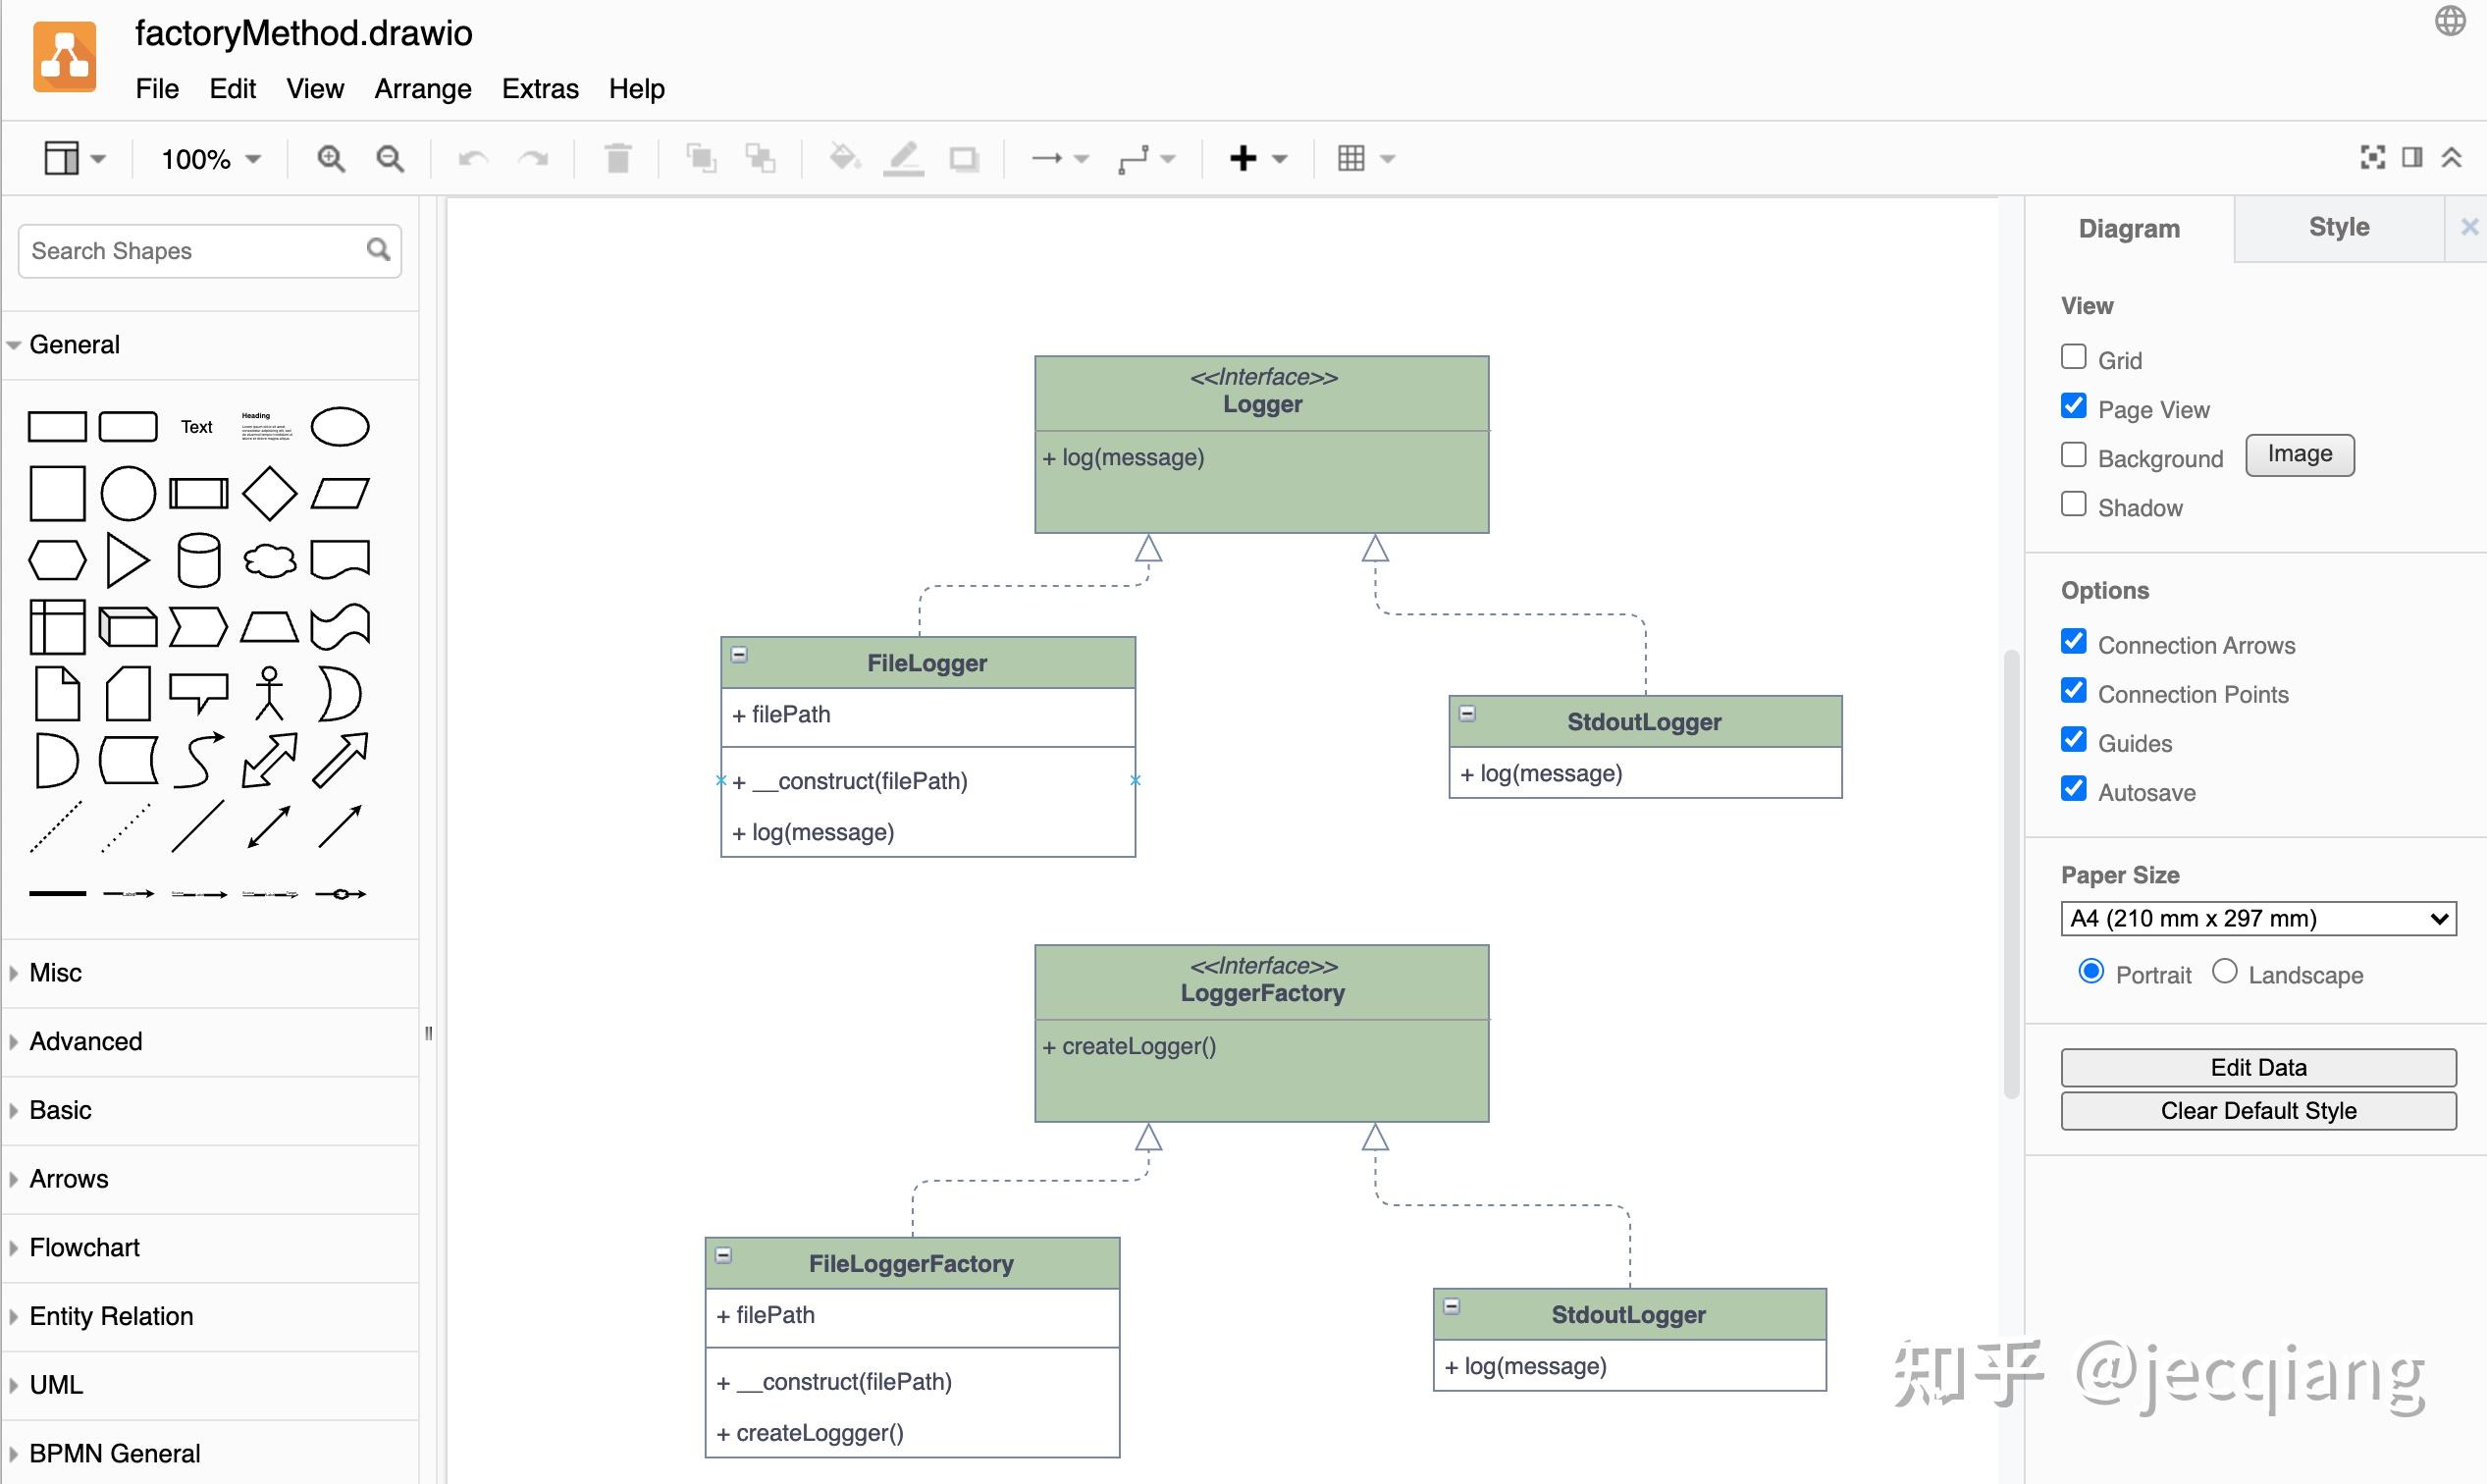Image resolution: width=2487 pixels, height=1484 pixels.
Task: Pick the cloud shape from General shapes
Action: 269,560
